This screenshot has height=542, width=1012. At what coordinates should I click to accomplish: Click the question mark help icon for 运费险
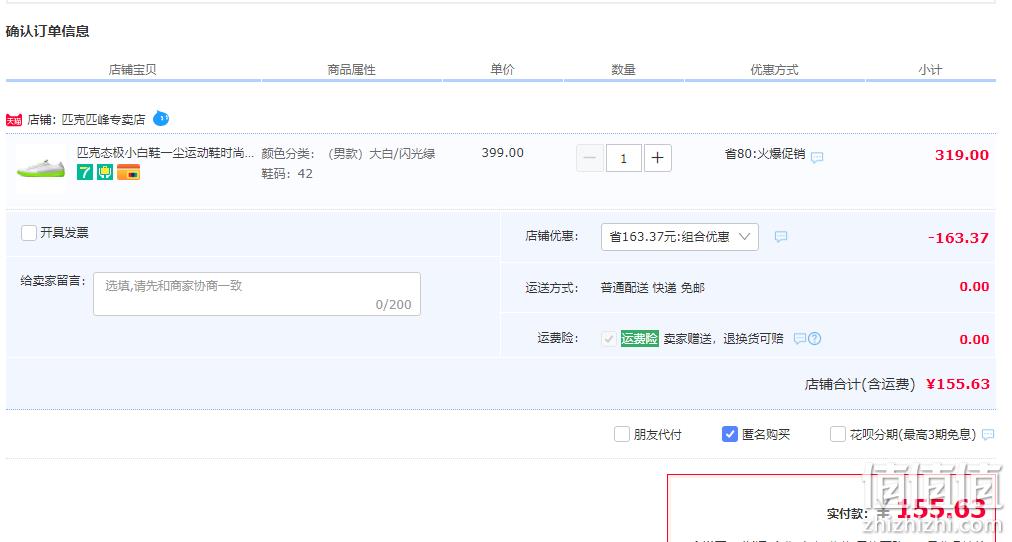(815, 338)
